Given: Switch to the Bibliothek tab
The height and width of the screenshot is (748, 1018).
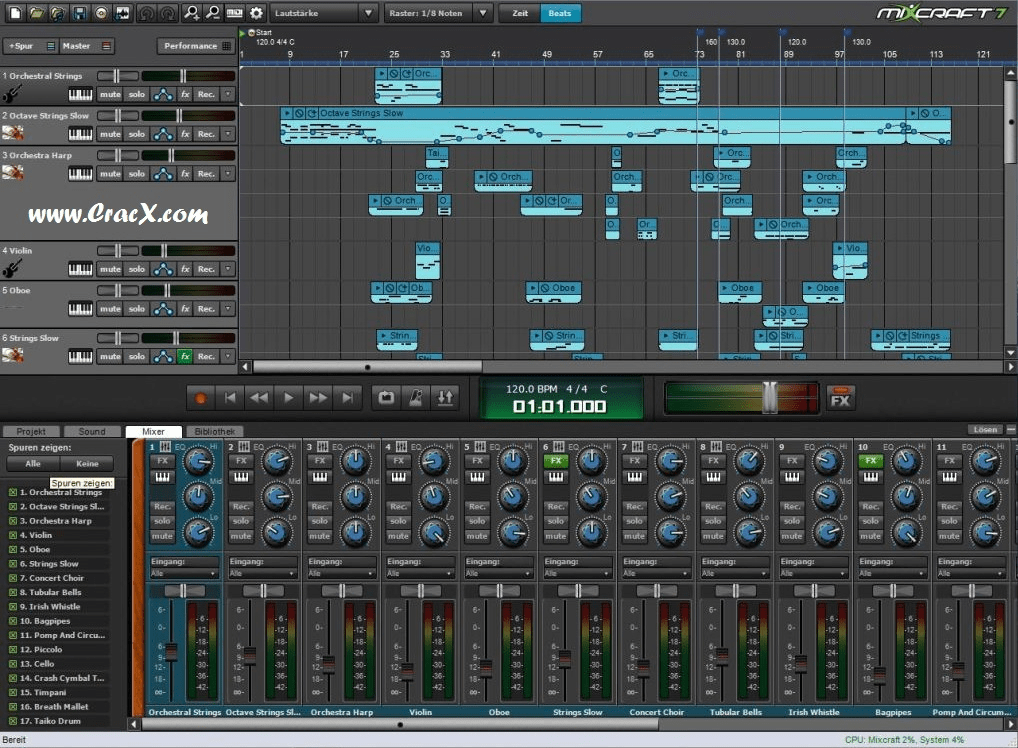Looking at the screenshot, I should coord(215,431).
